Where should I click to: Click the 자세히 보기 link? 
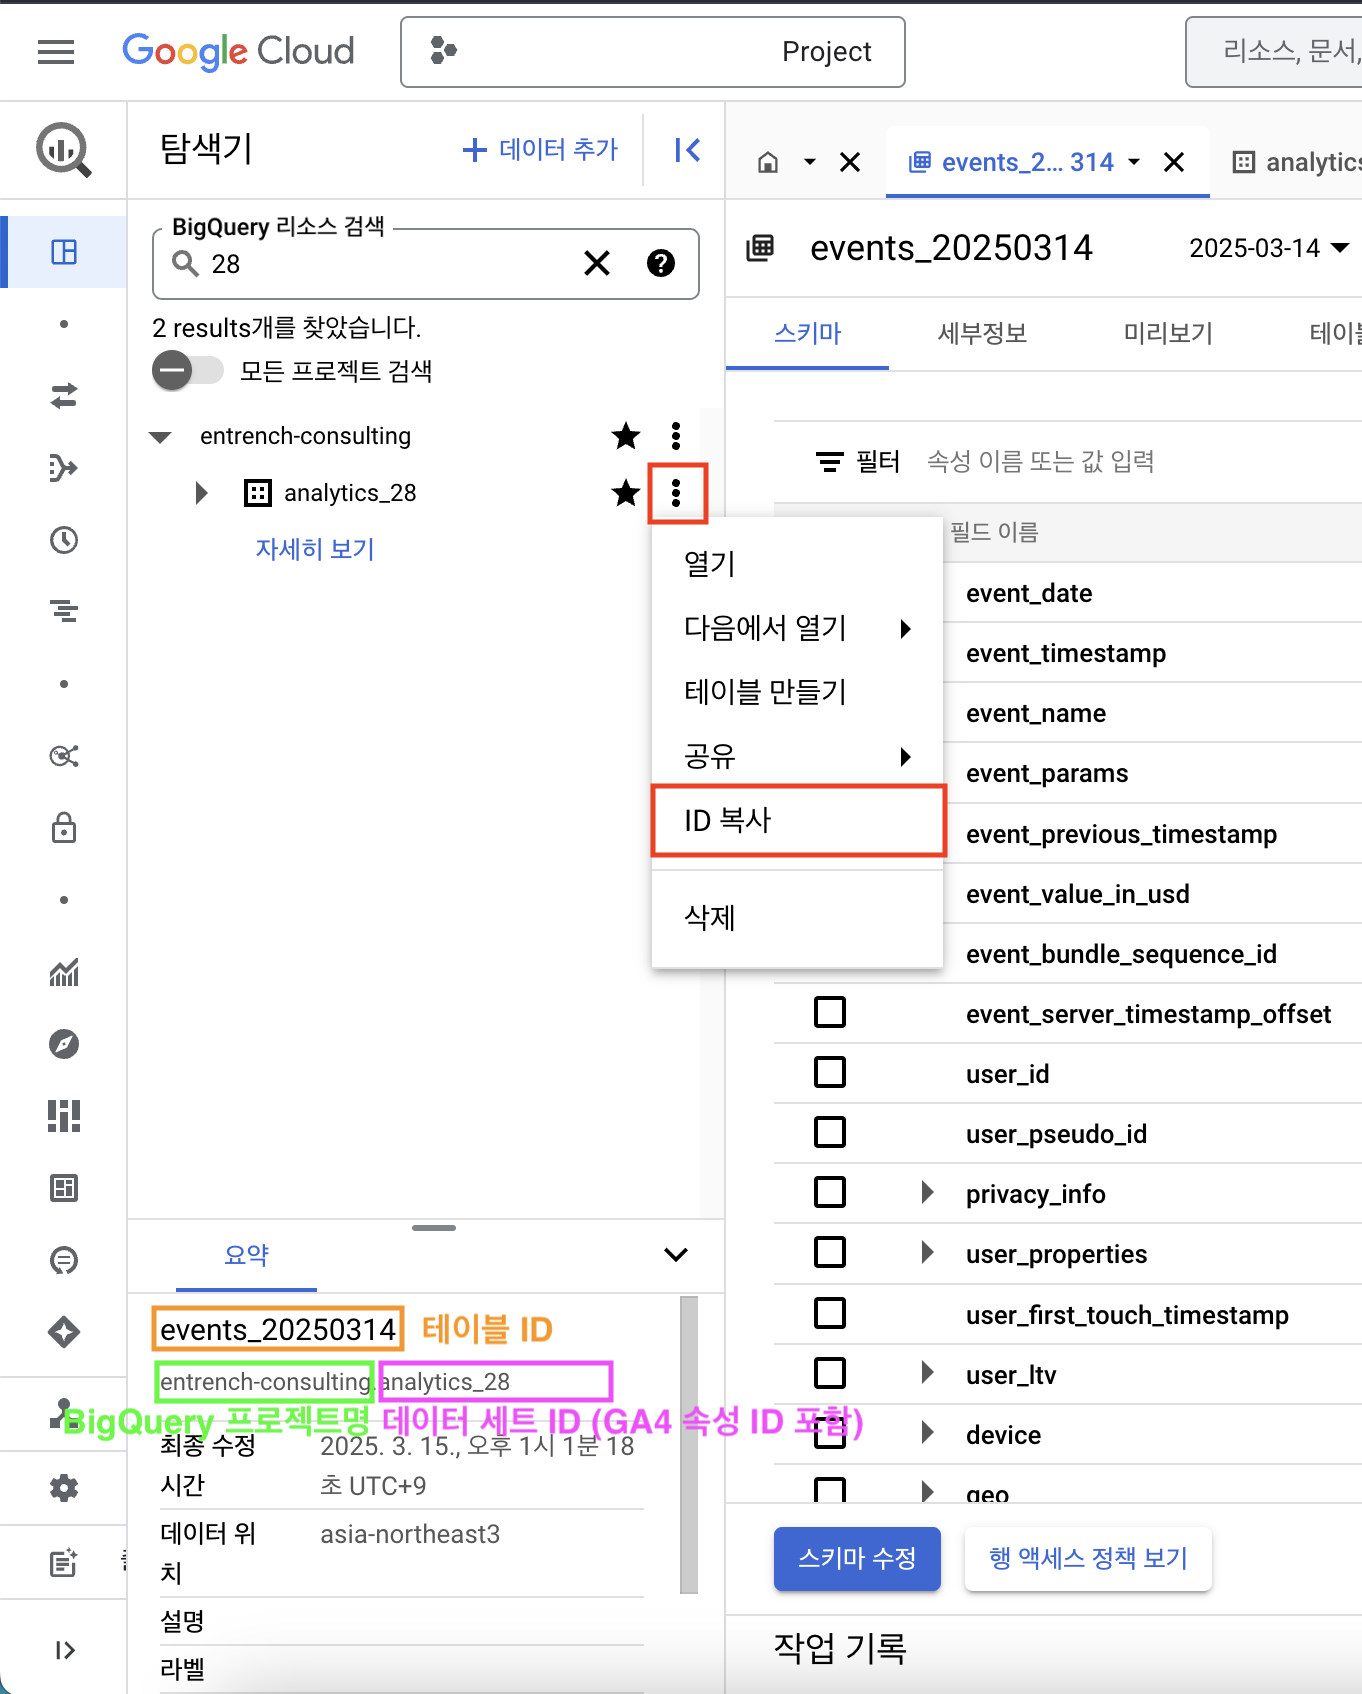coord(315,549)
